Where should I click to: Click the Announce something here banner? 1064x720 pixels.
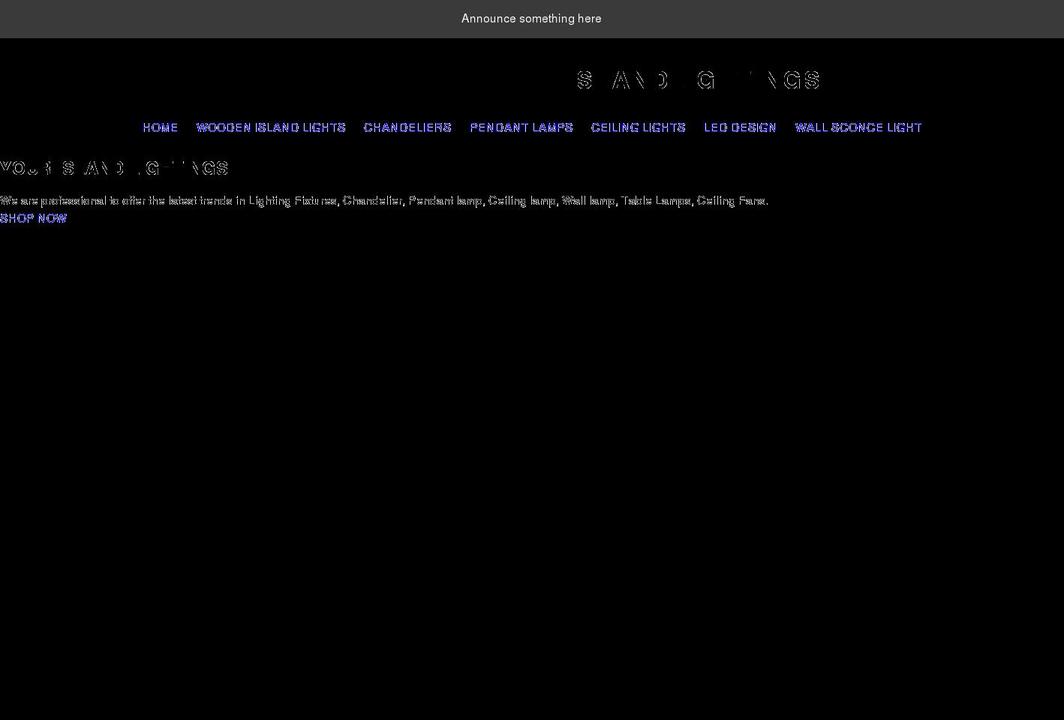pyautogui.click(x=531, y=18)
